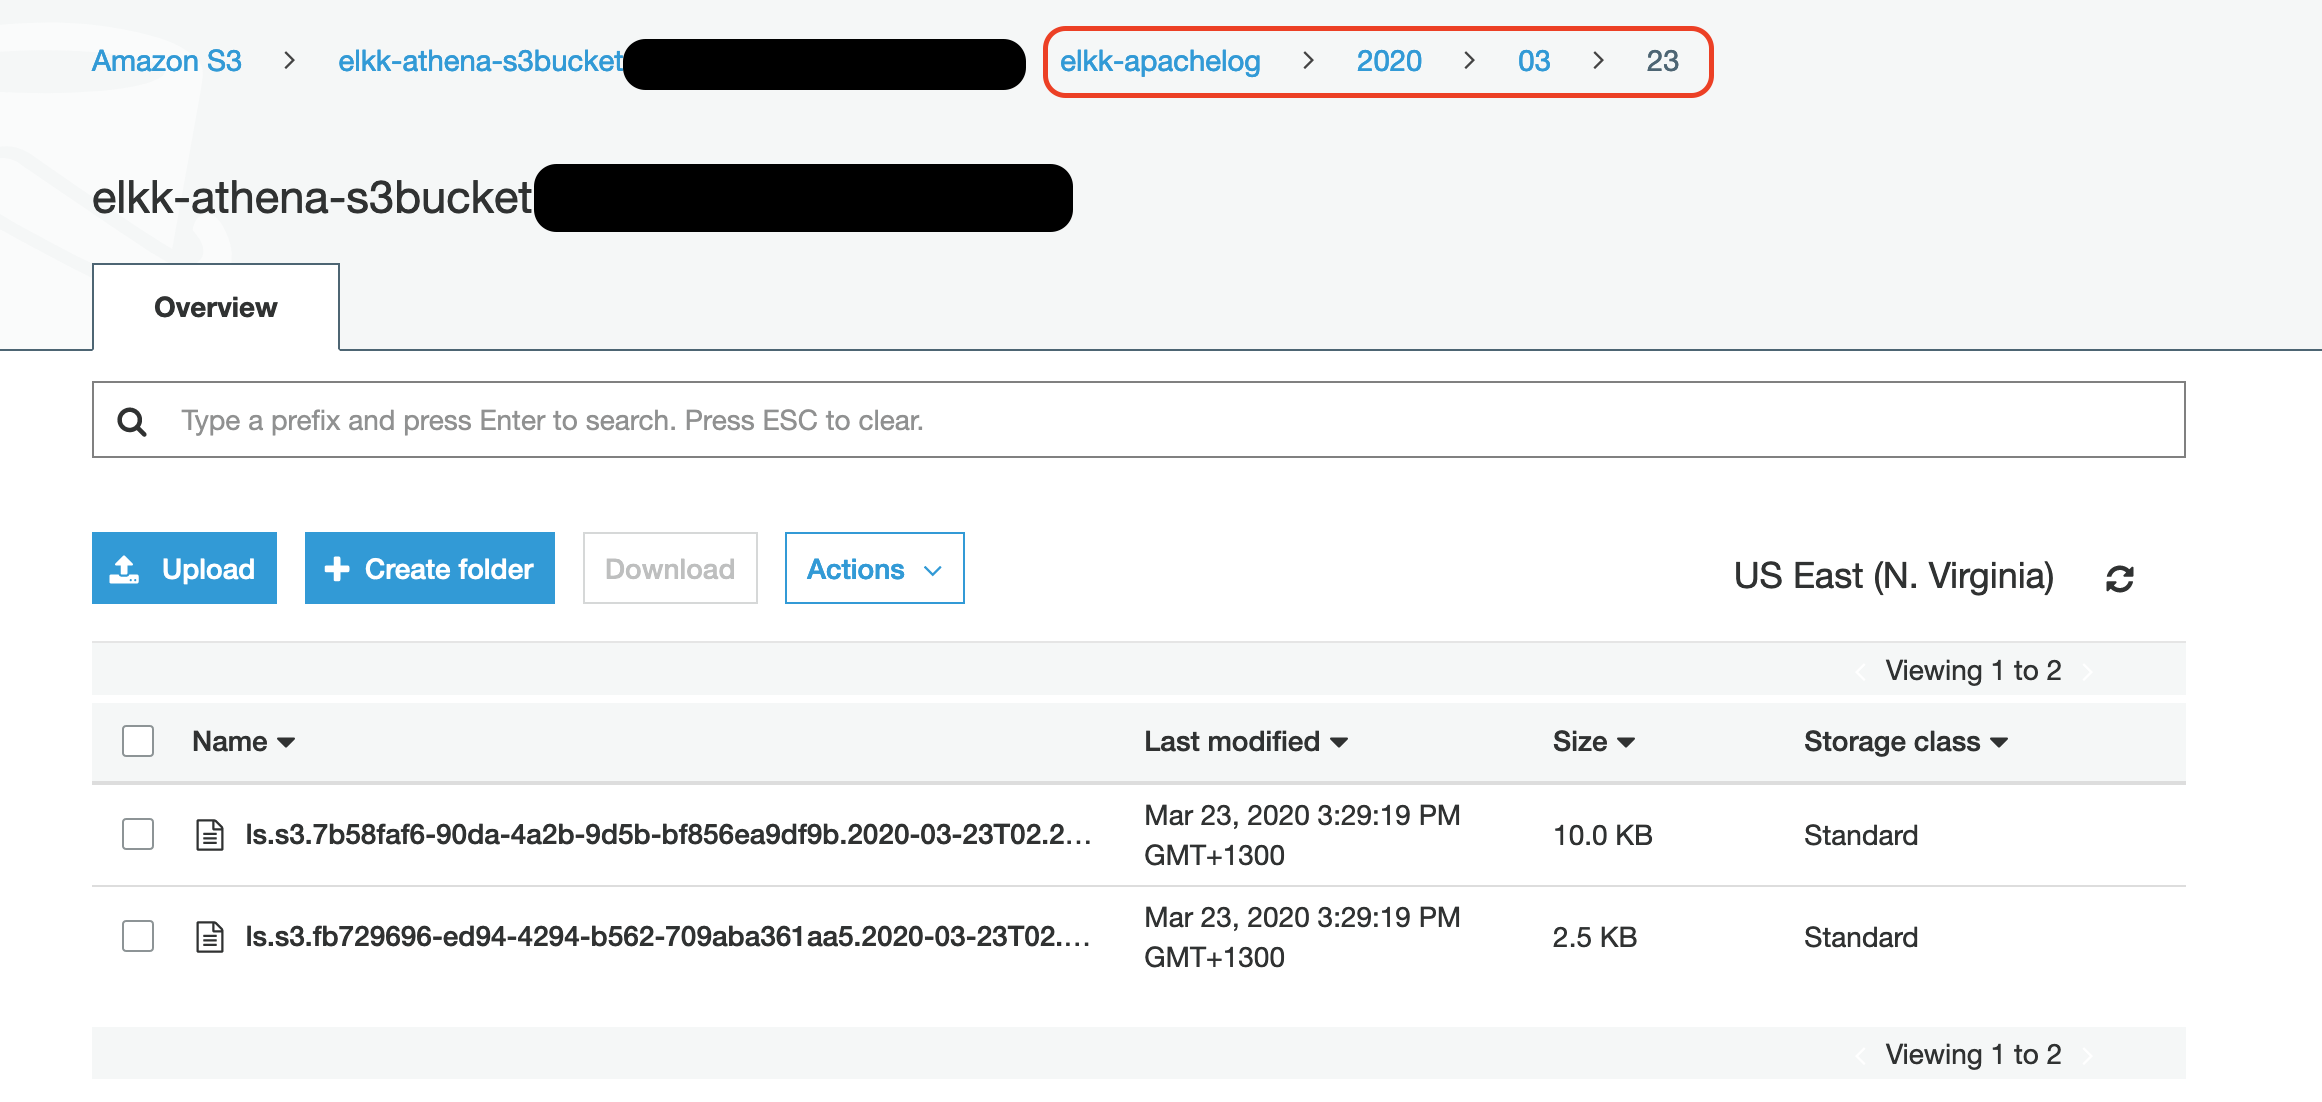Click the file icon of the ls.s3.fb729696 object

(x=209, y=936)
